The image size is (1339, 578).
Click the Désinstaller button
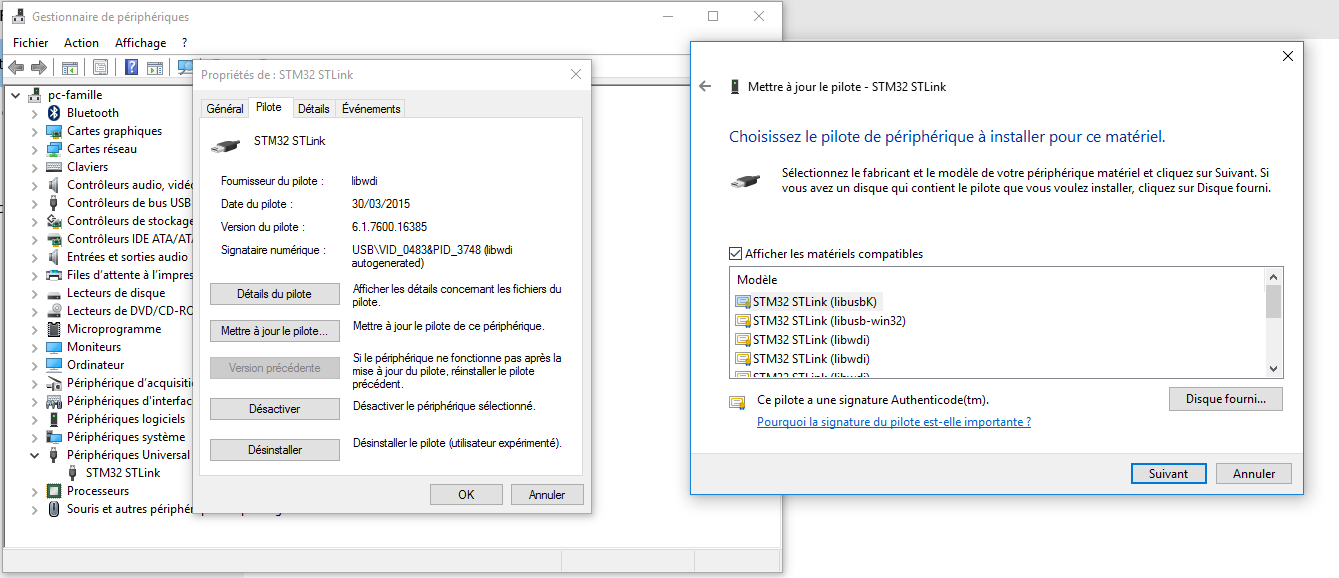(275, 450)
